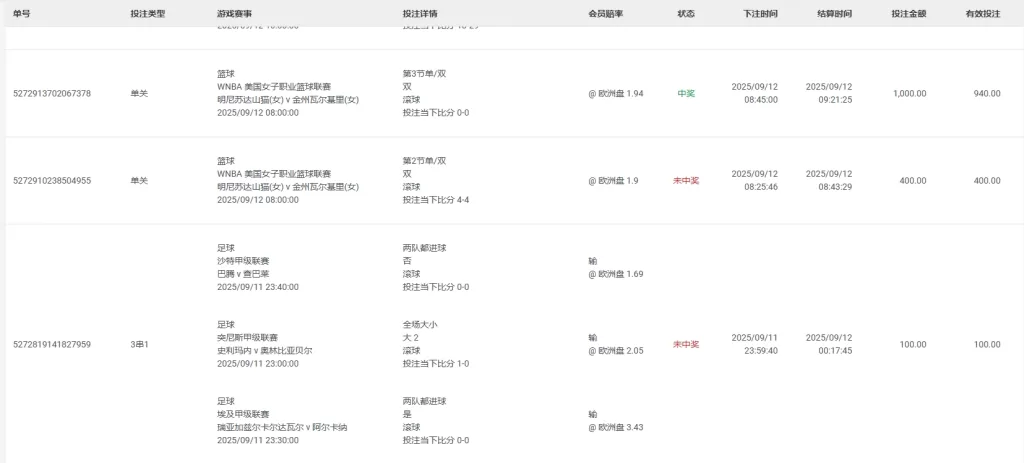The height and width of the screenshot is (463, 1024).
Task: Click the 沙特甲级联赛 match 巴腾 v 查巴莱
Action: point(243,274)
